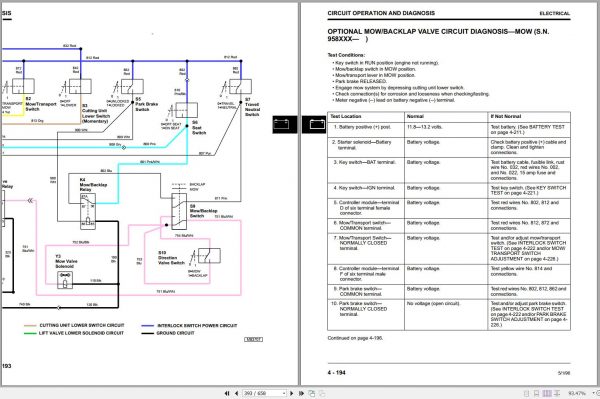Click the Ground Circuit legend entry

[168, 333]
